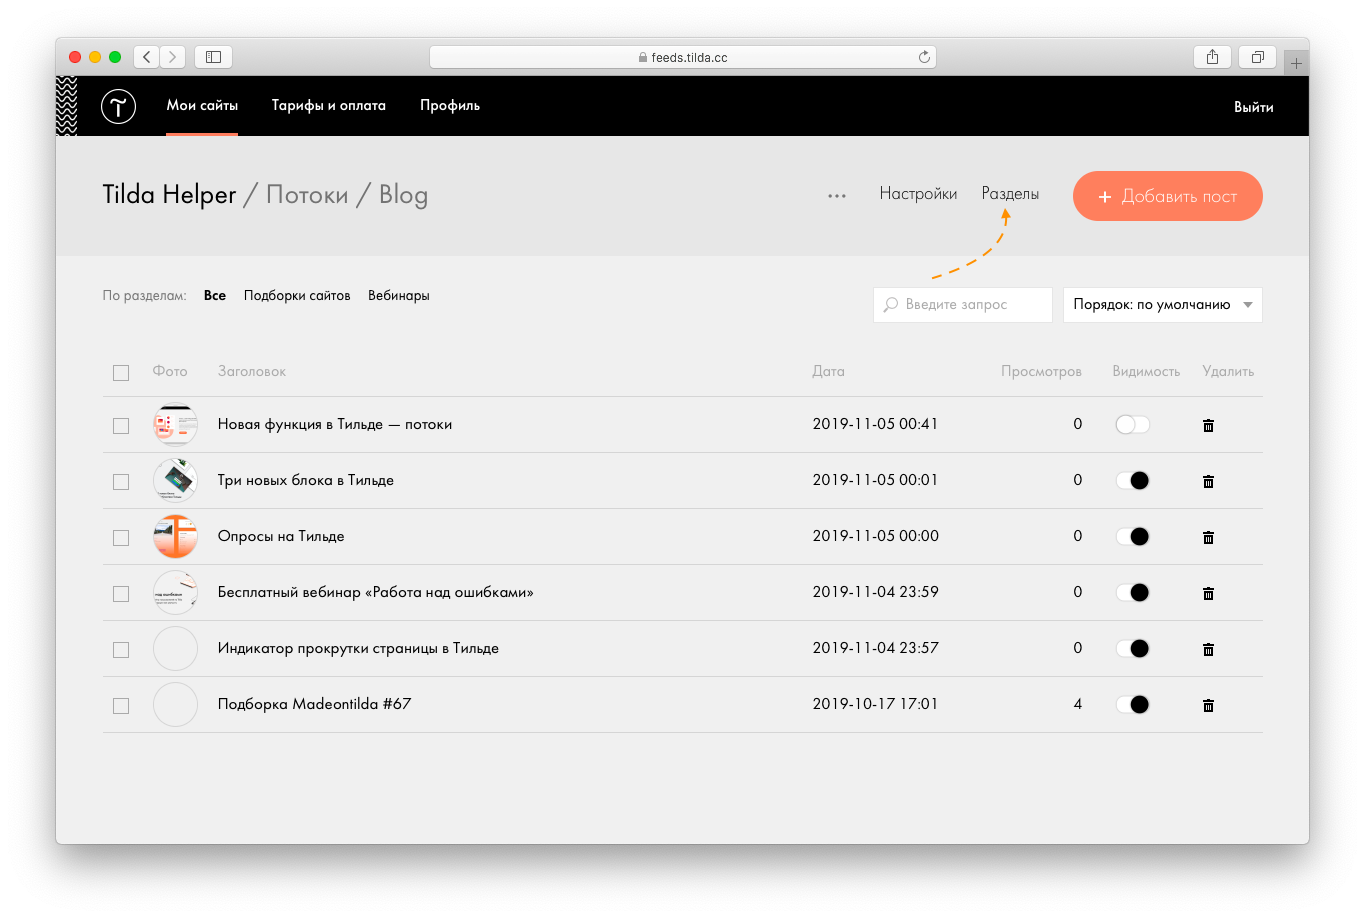Image resolution: width=1365 pixels, height=918 pixels.
Task: Toggle the Safari sidebar button
Action: point(213,57)
